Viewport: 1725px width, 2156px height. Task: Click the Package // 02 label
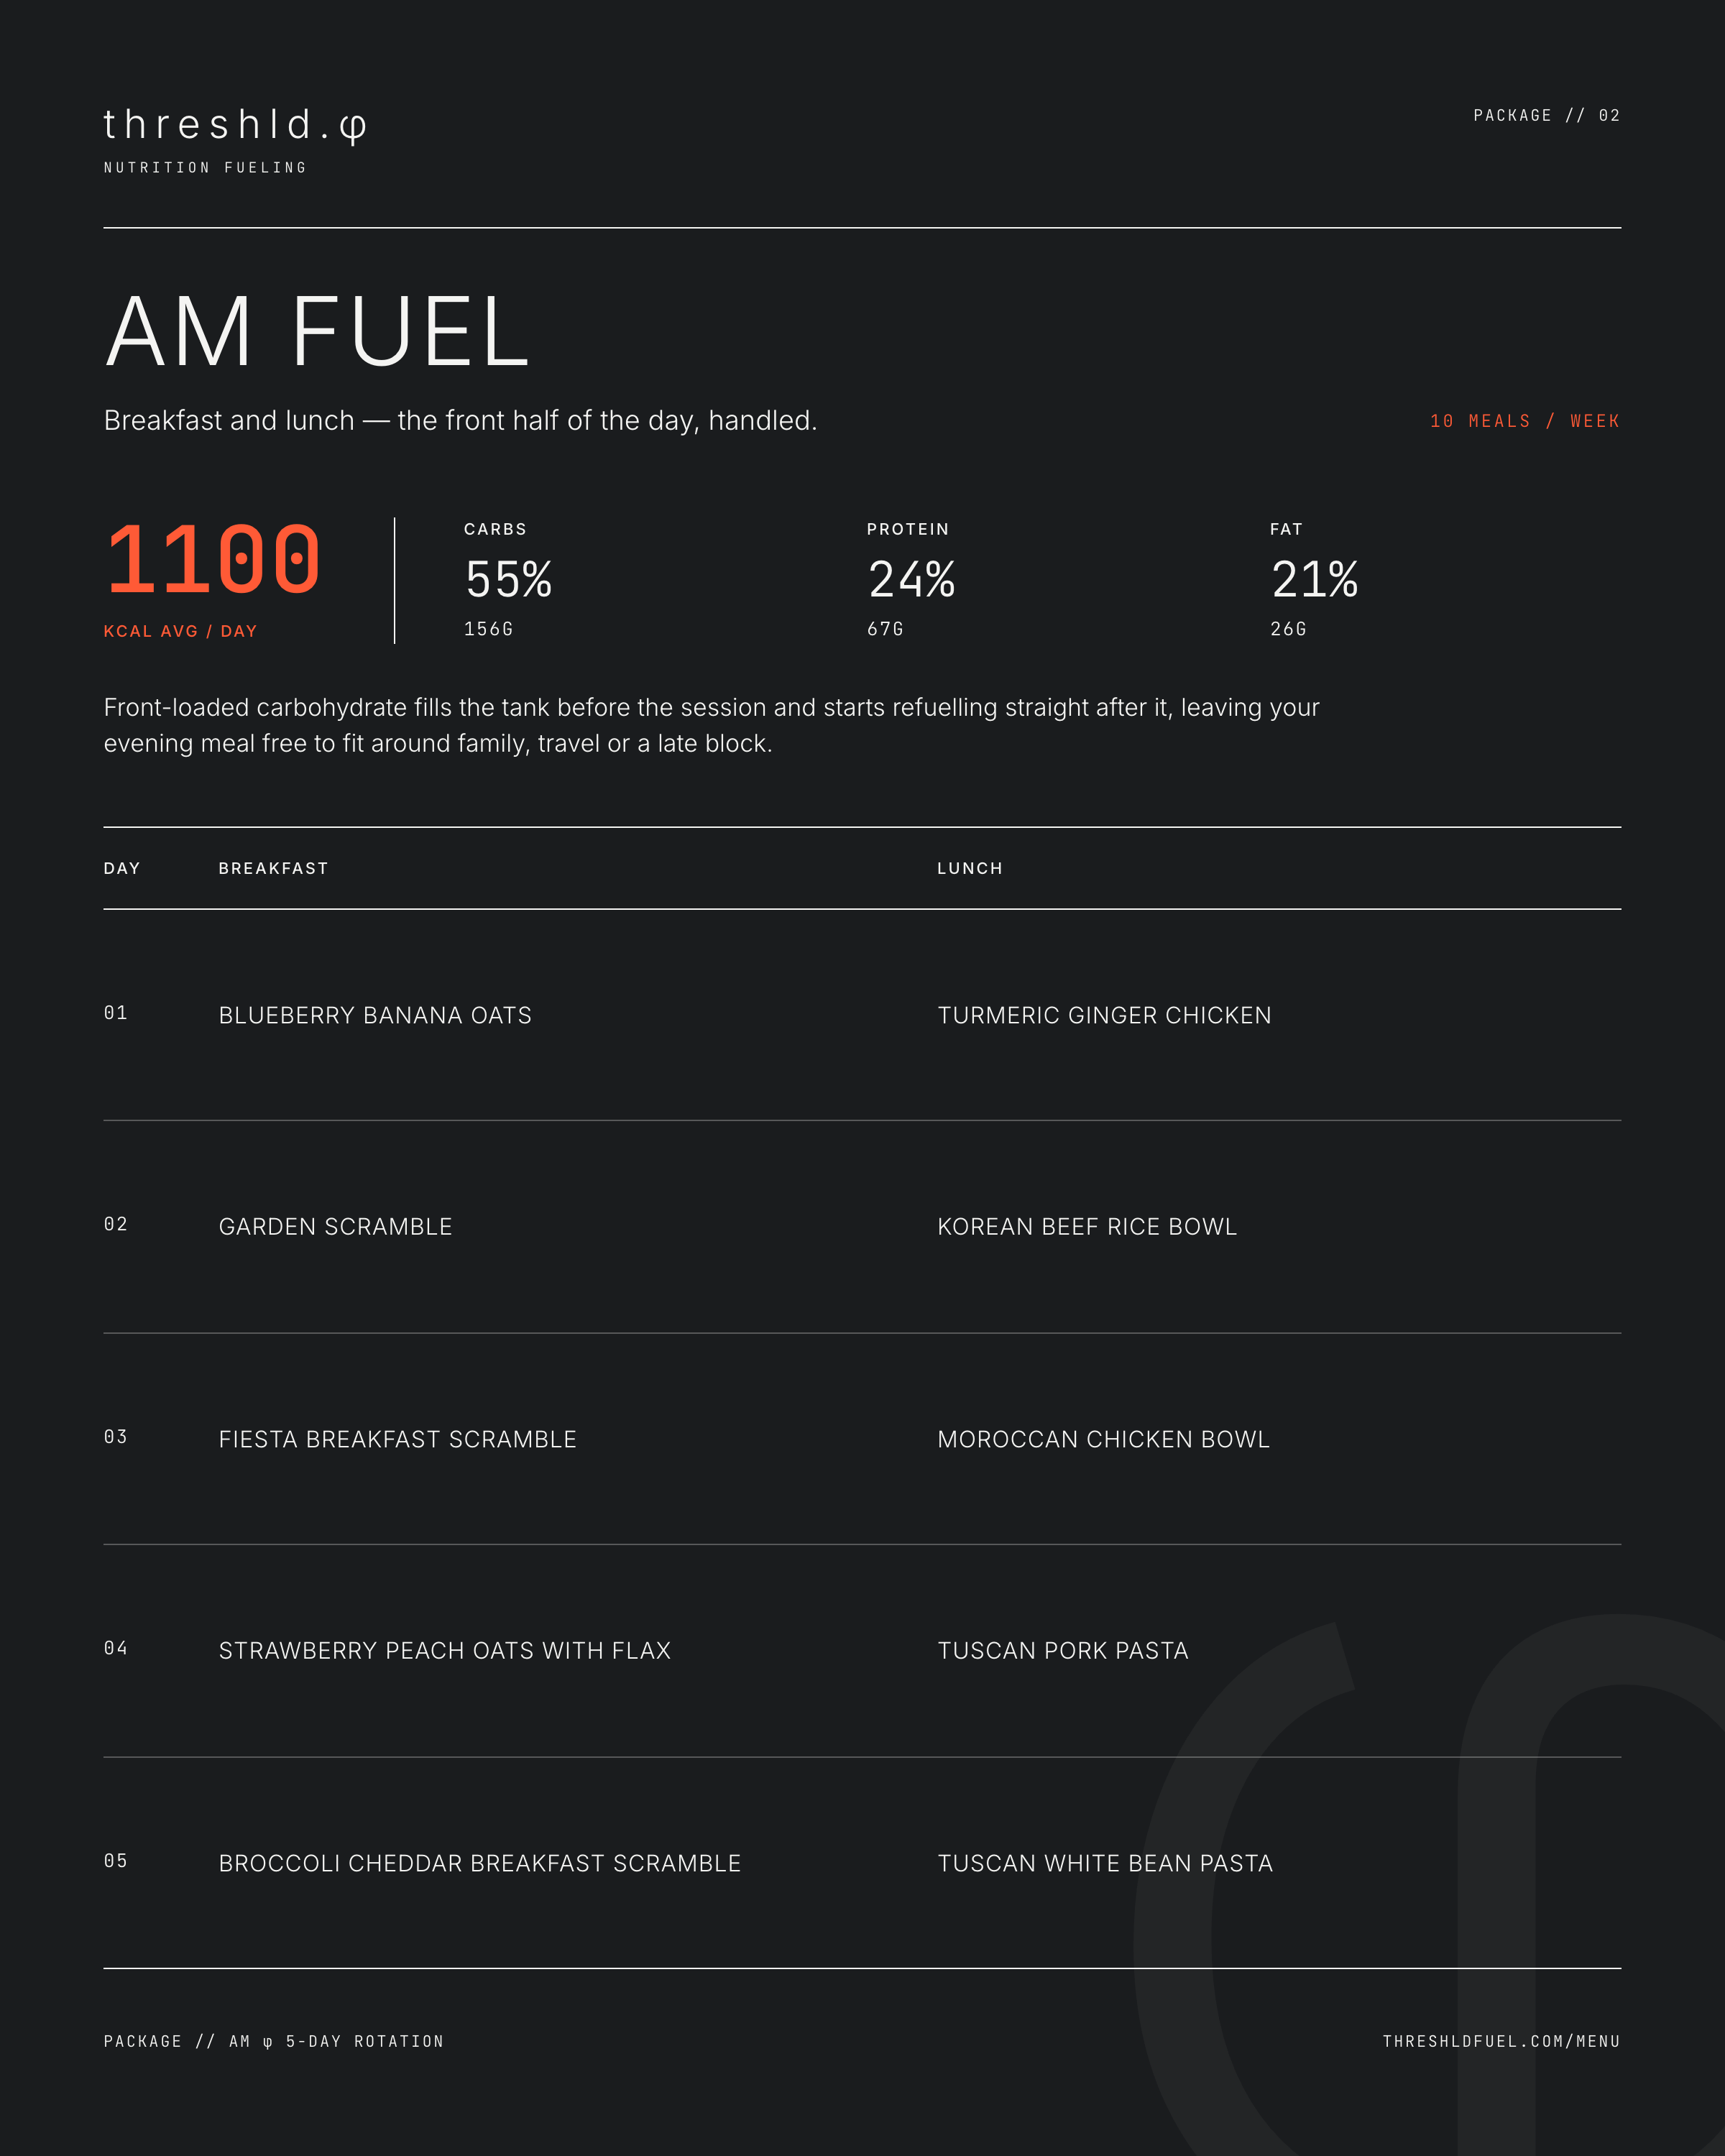1546,115
